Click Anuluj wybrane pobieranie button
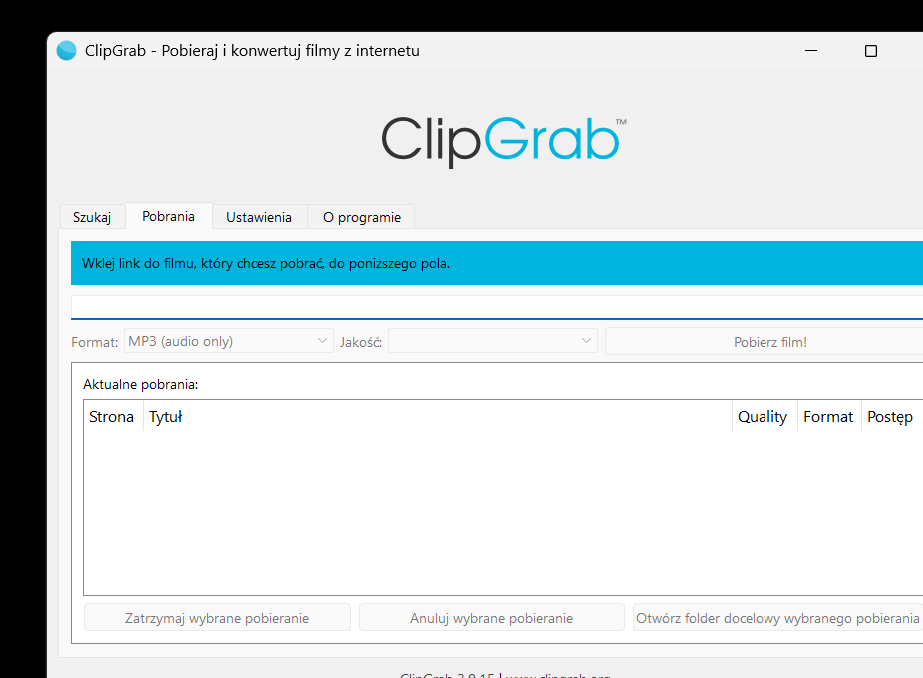 pyautogui.click(x=492, y=618)
